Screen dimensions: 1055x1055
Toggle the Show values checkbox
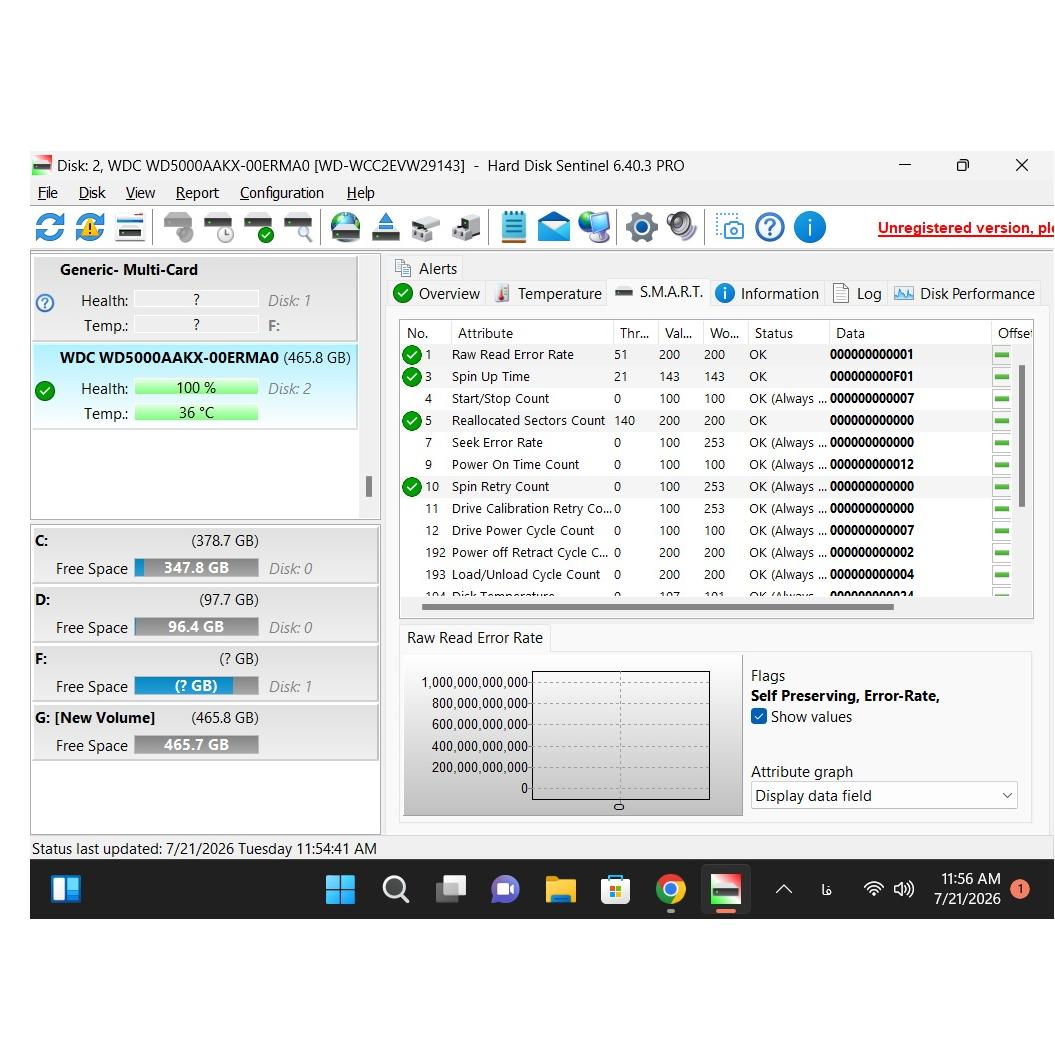pos(759,717)
